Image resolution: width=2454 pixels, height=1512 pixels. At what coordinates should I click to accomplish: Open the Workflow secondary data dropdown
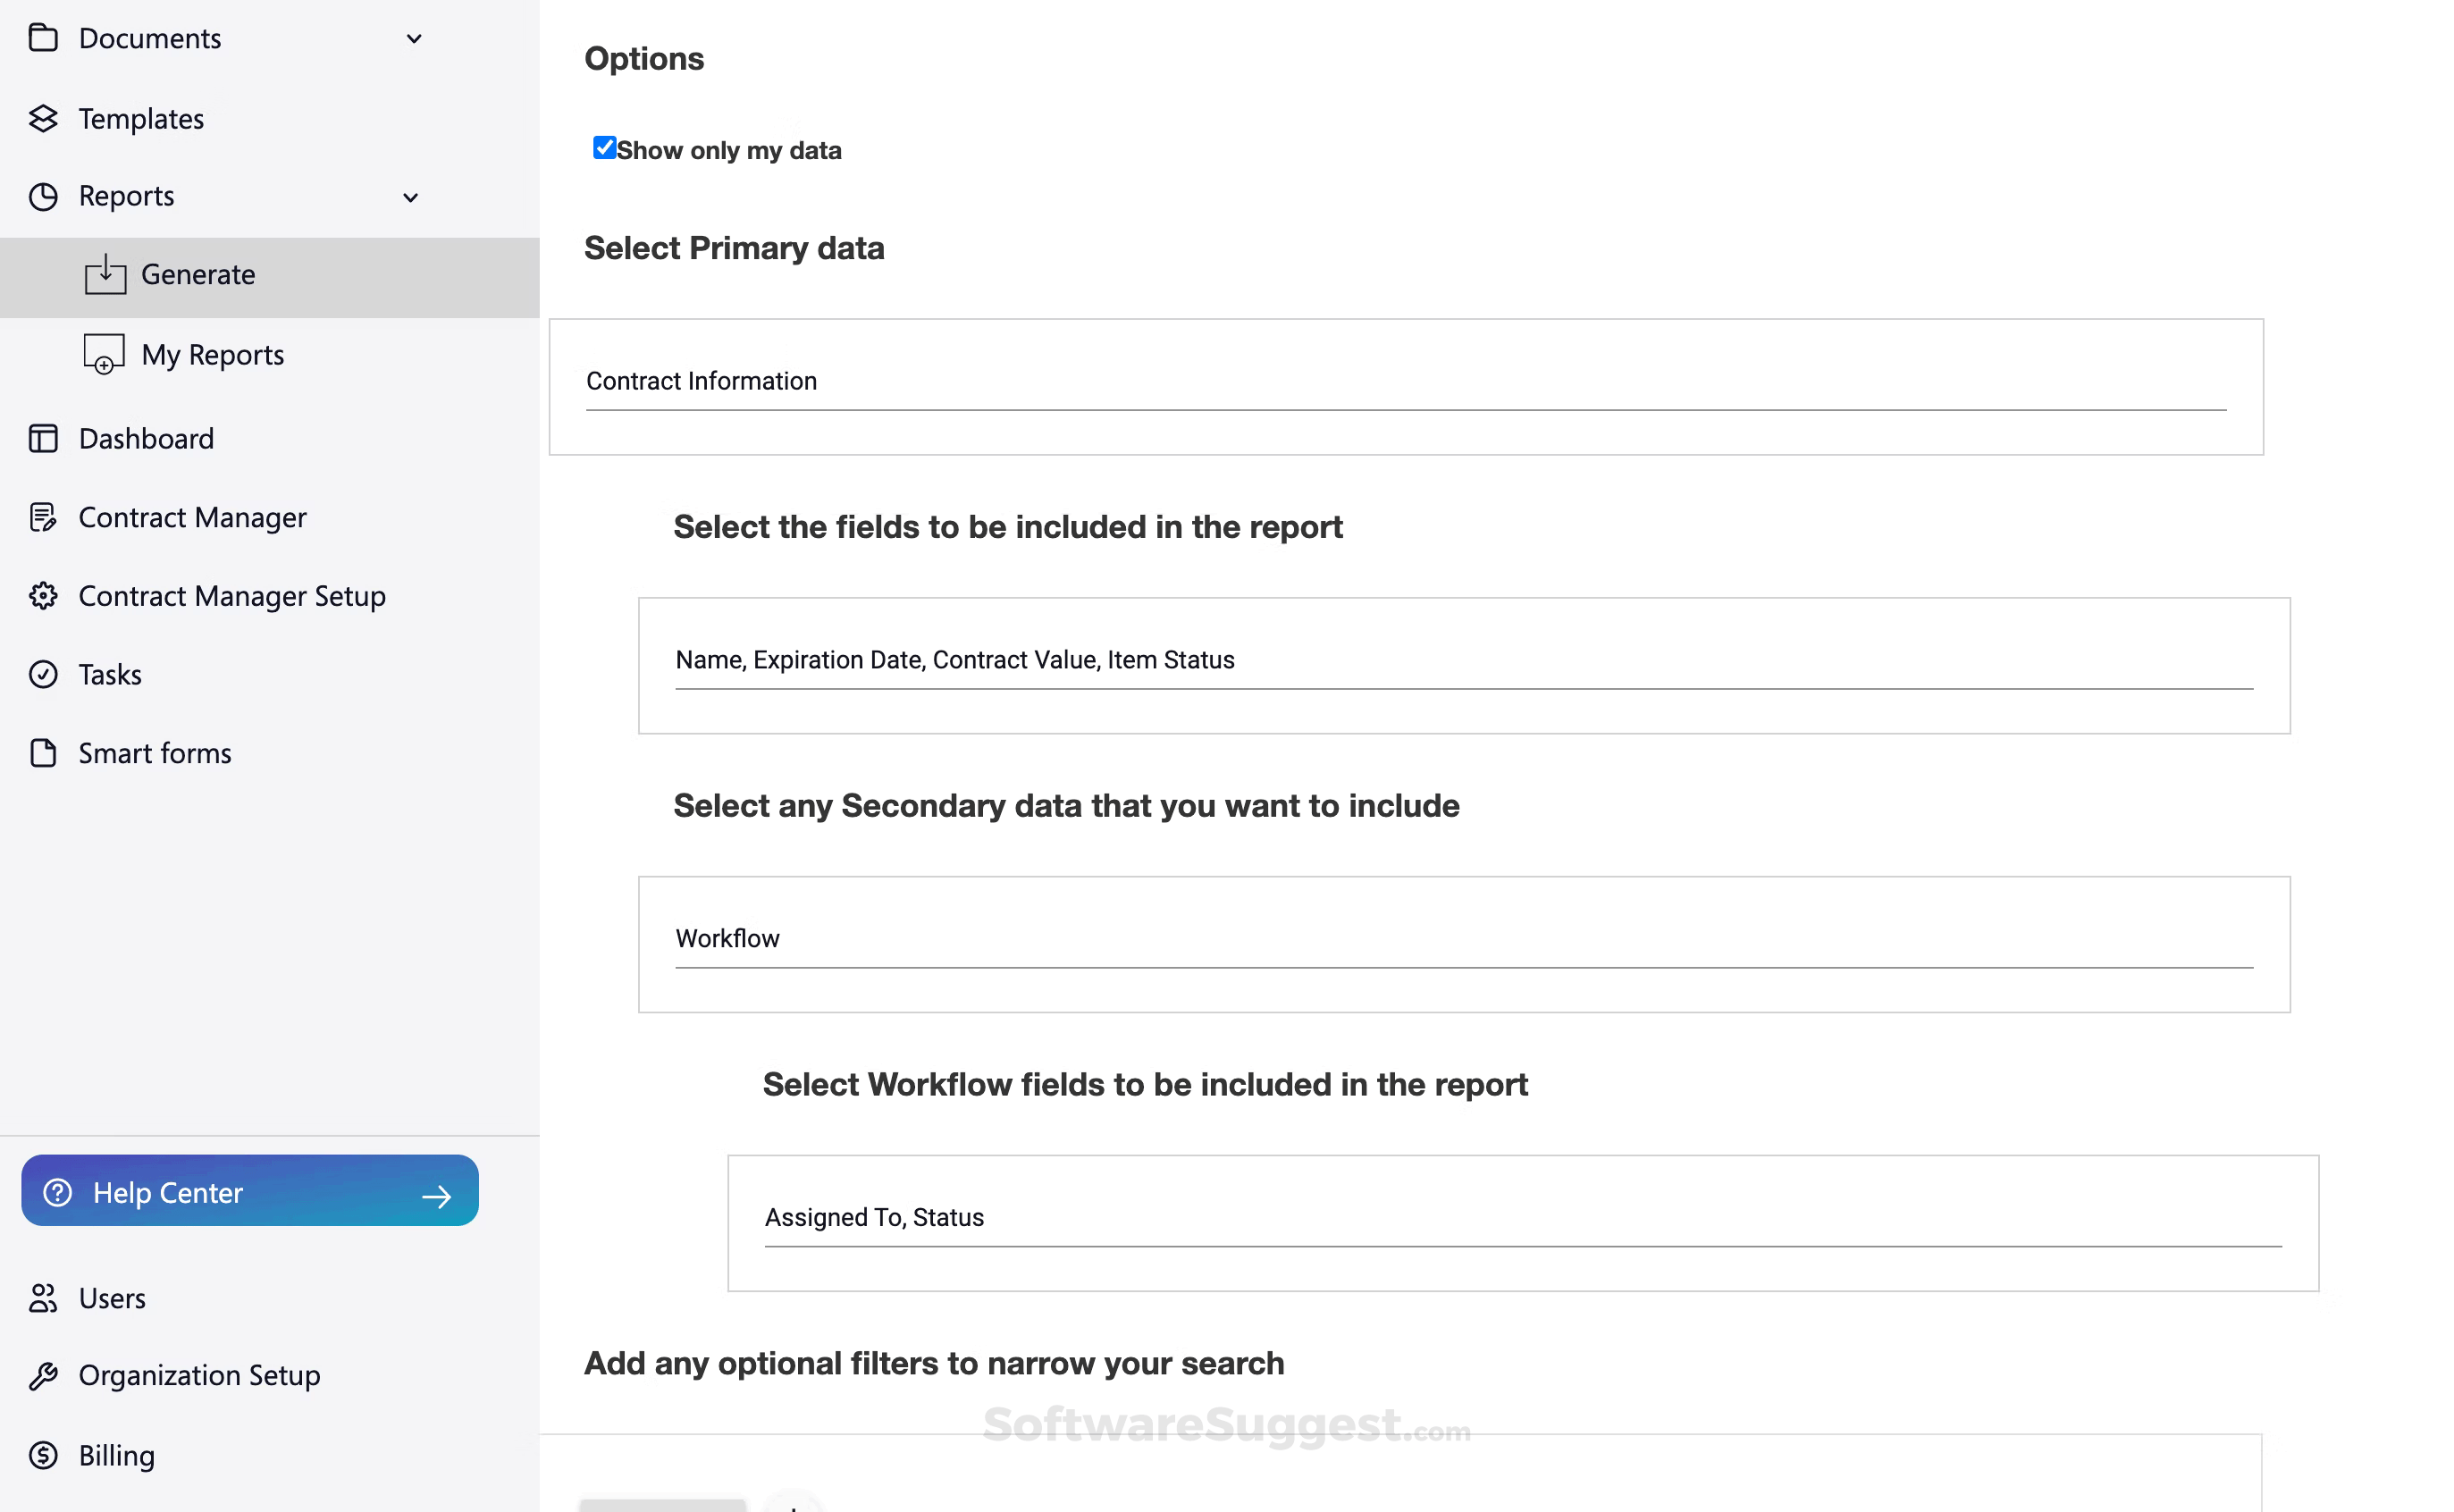point(1464,945)
